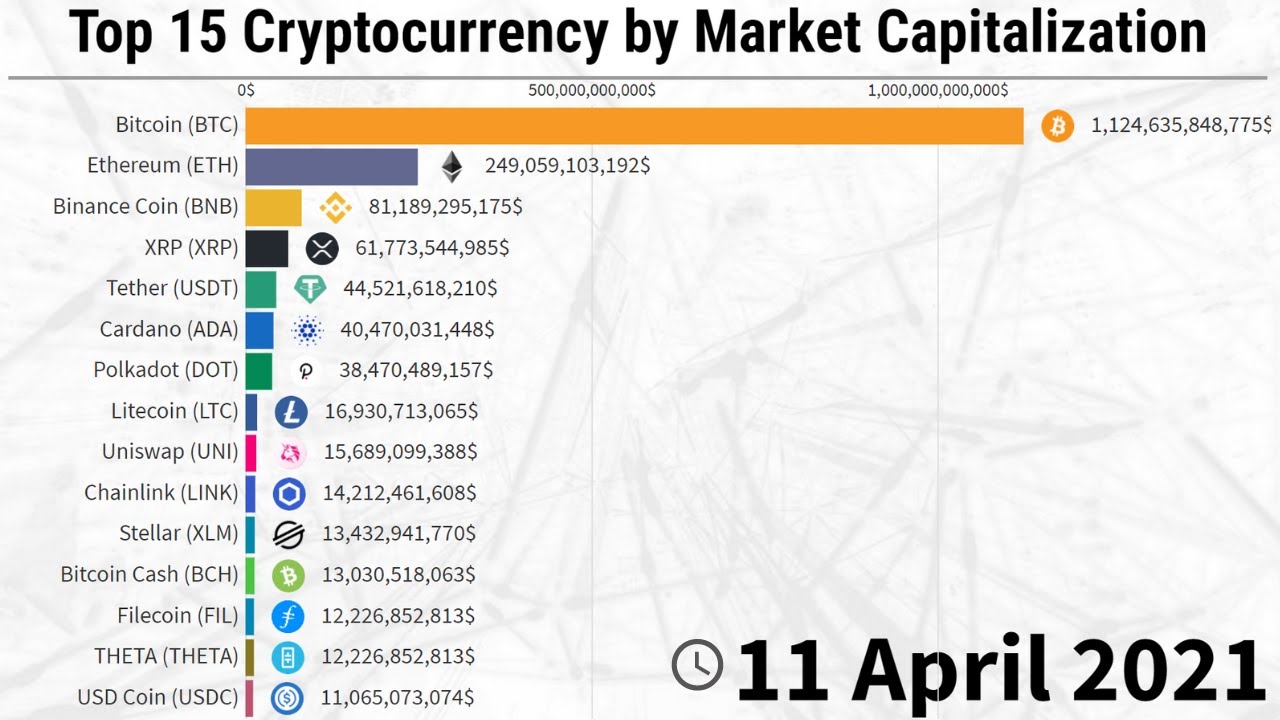The height and width of the screenshot is (720, 1280).
Task: Click the orange Bitcoin logo icon
Action: 1057,126
